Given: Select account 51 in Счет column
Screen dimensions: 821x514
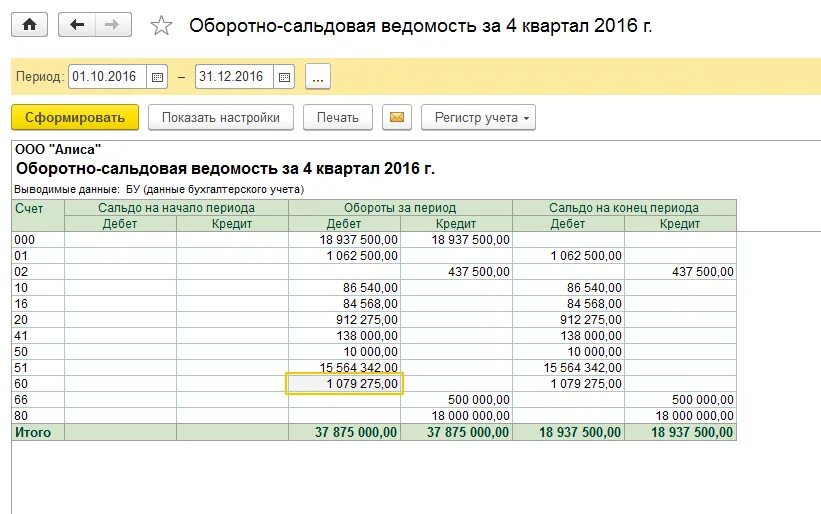Looking at the screenshot, I should 38,367.
